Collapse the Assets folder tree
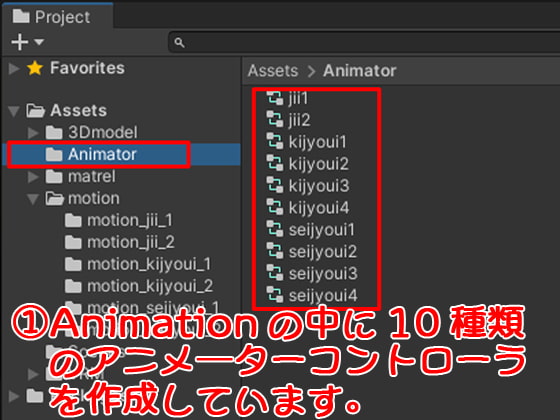This screenshot has width=560, height=420. tap(14, 111)
